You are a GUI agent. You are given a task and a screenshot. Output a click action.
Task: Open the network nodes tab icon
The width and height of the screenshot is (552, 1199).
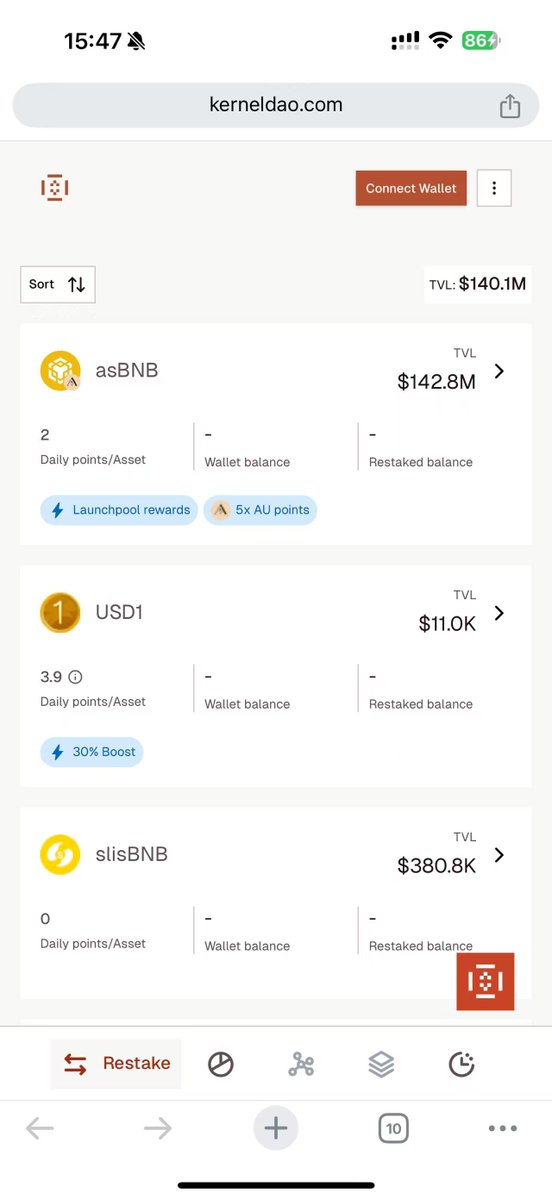pos(301,1064)
